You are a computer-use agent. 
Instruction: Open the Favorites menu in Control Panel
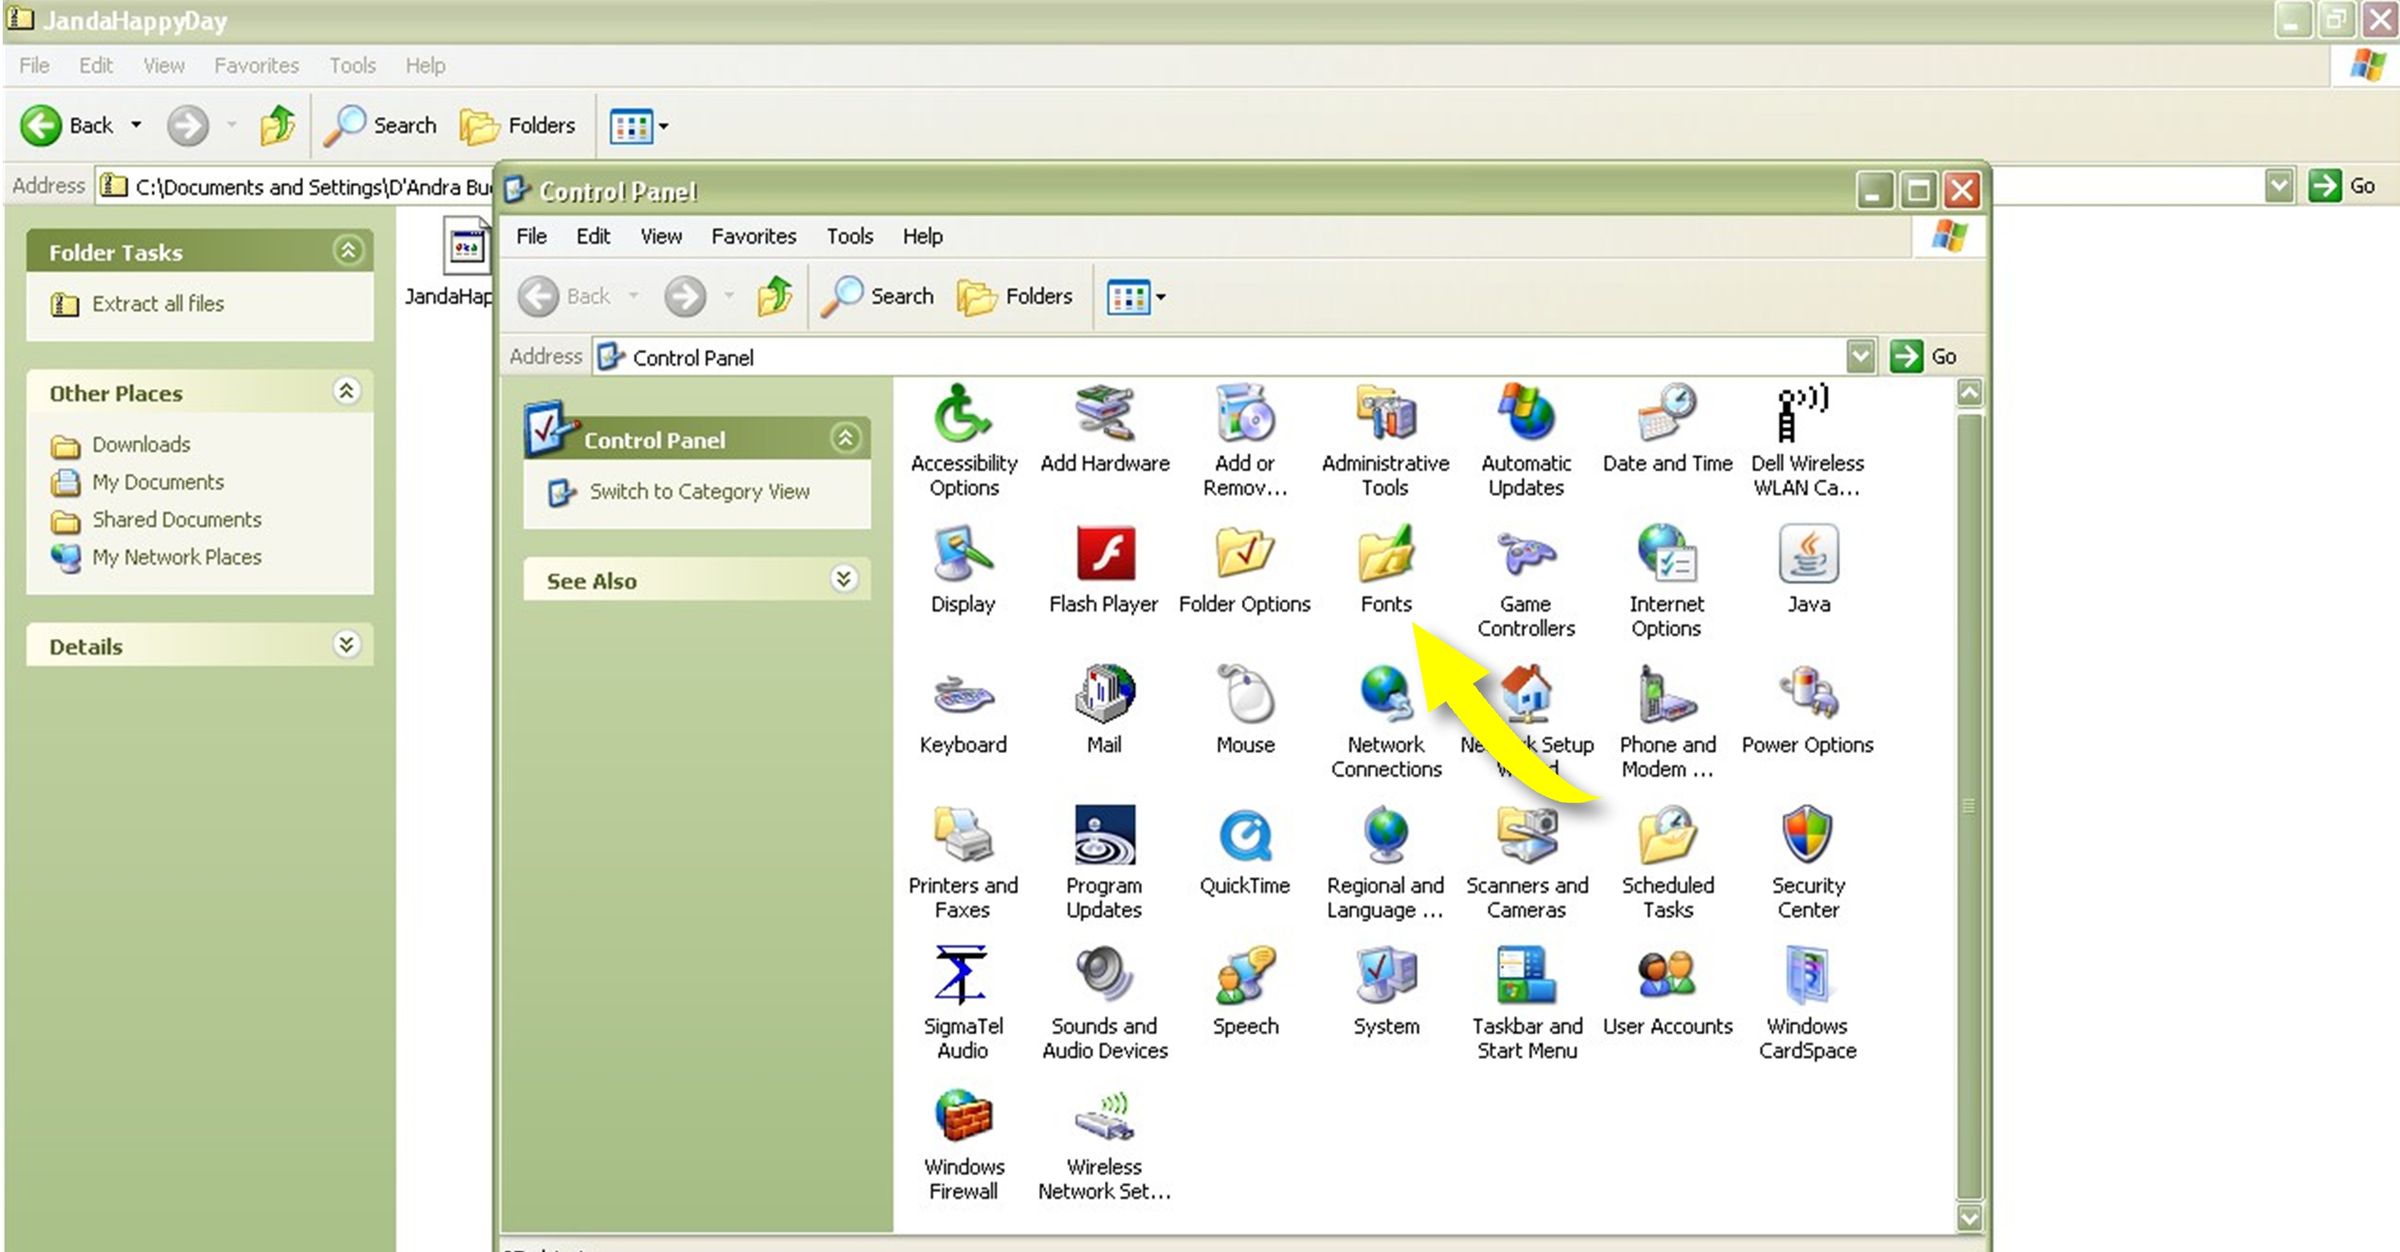753,236
